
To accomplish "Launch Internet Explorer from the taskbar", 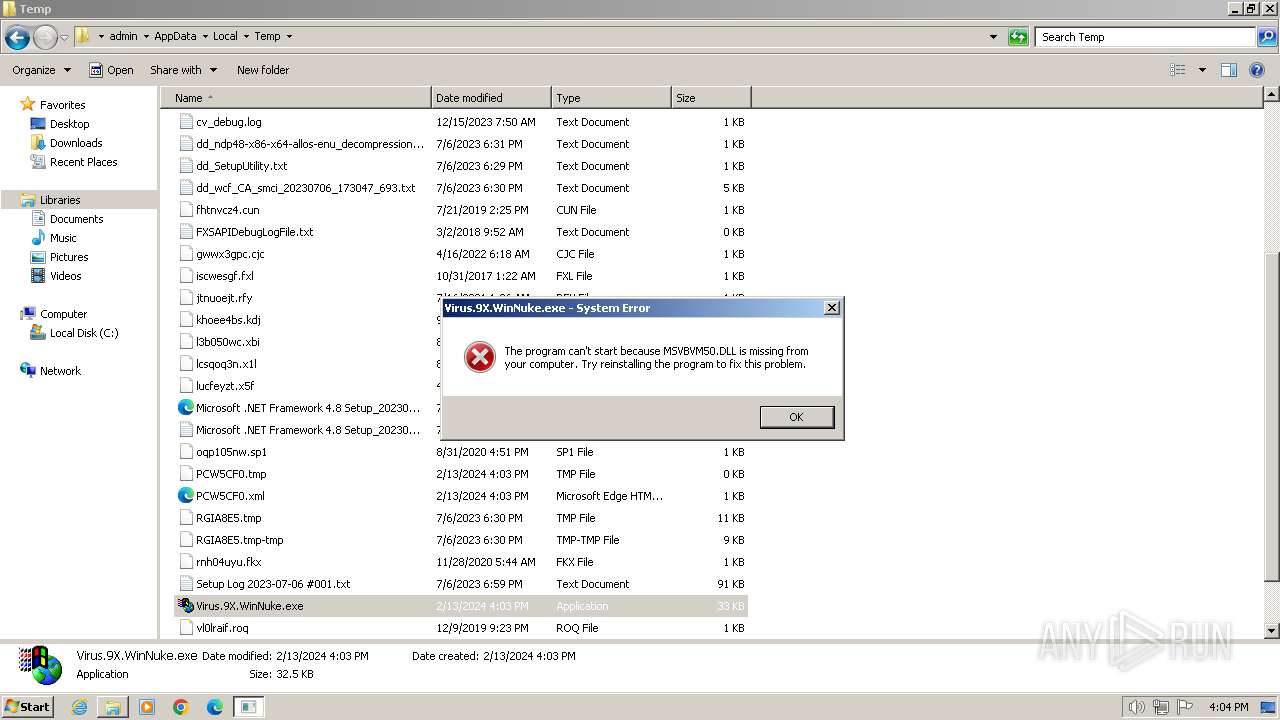I will pyautogui.click(x=80, y=707).
